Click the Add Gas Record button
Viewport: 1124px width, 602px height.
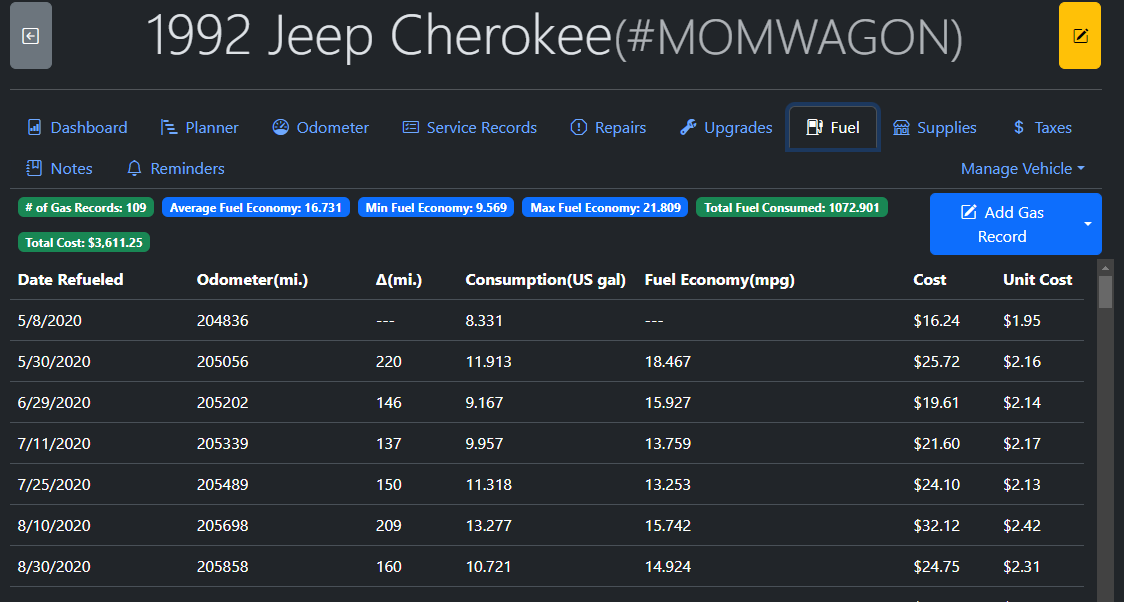coord(1002,224)
